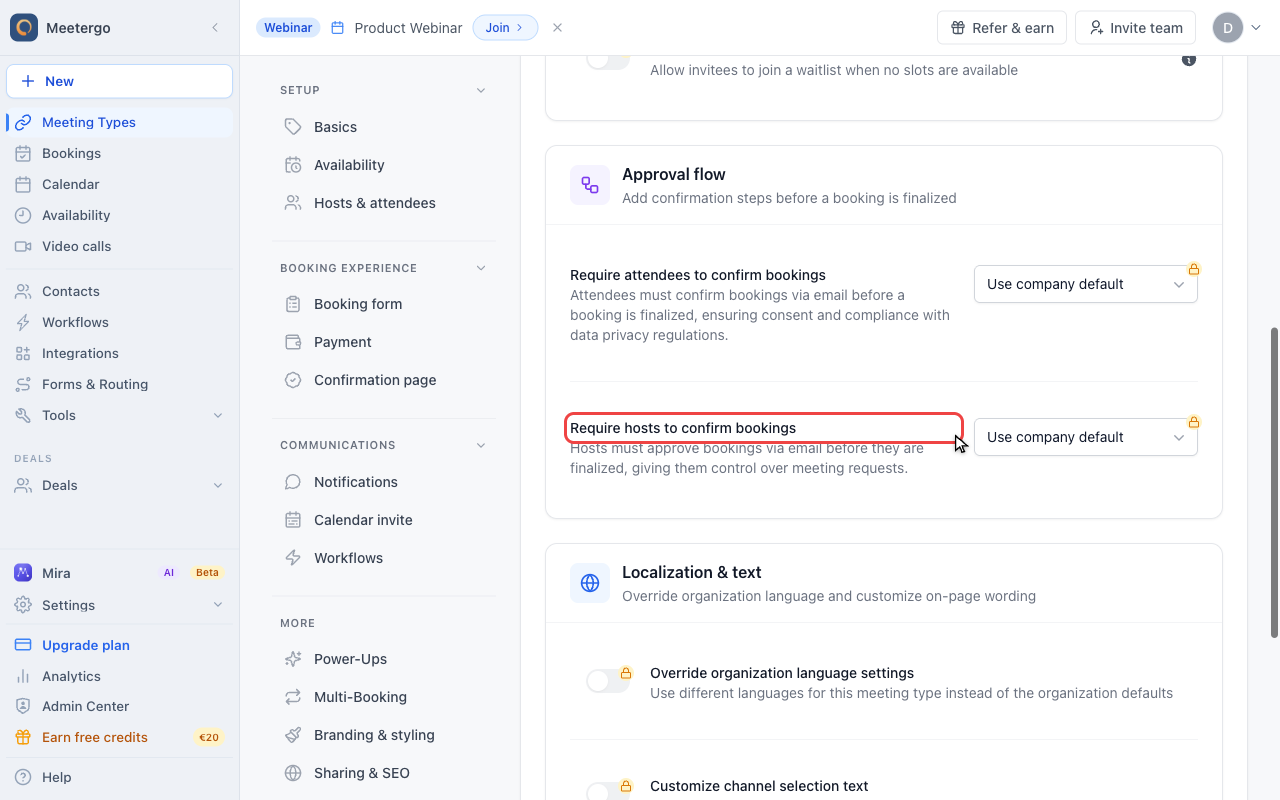The image size is (1280, 800).
Task: Click the Integrations grid icon
Action: click(23, 353)
